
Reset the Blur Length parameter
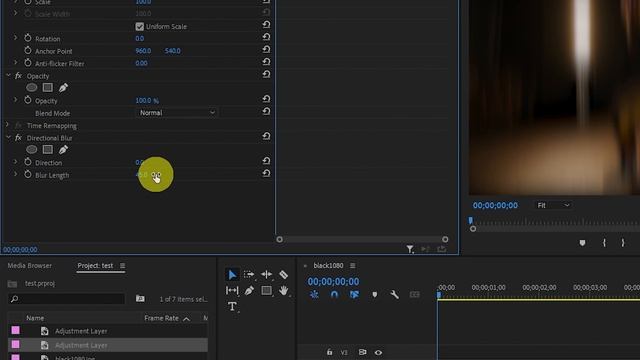(266, 173)
